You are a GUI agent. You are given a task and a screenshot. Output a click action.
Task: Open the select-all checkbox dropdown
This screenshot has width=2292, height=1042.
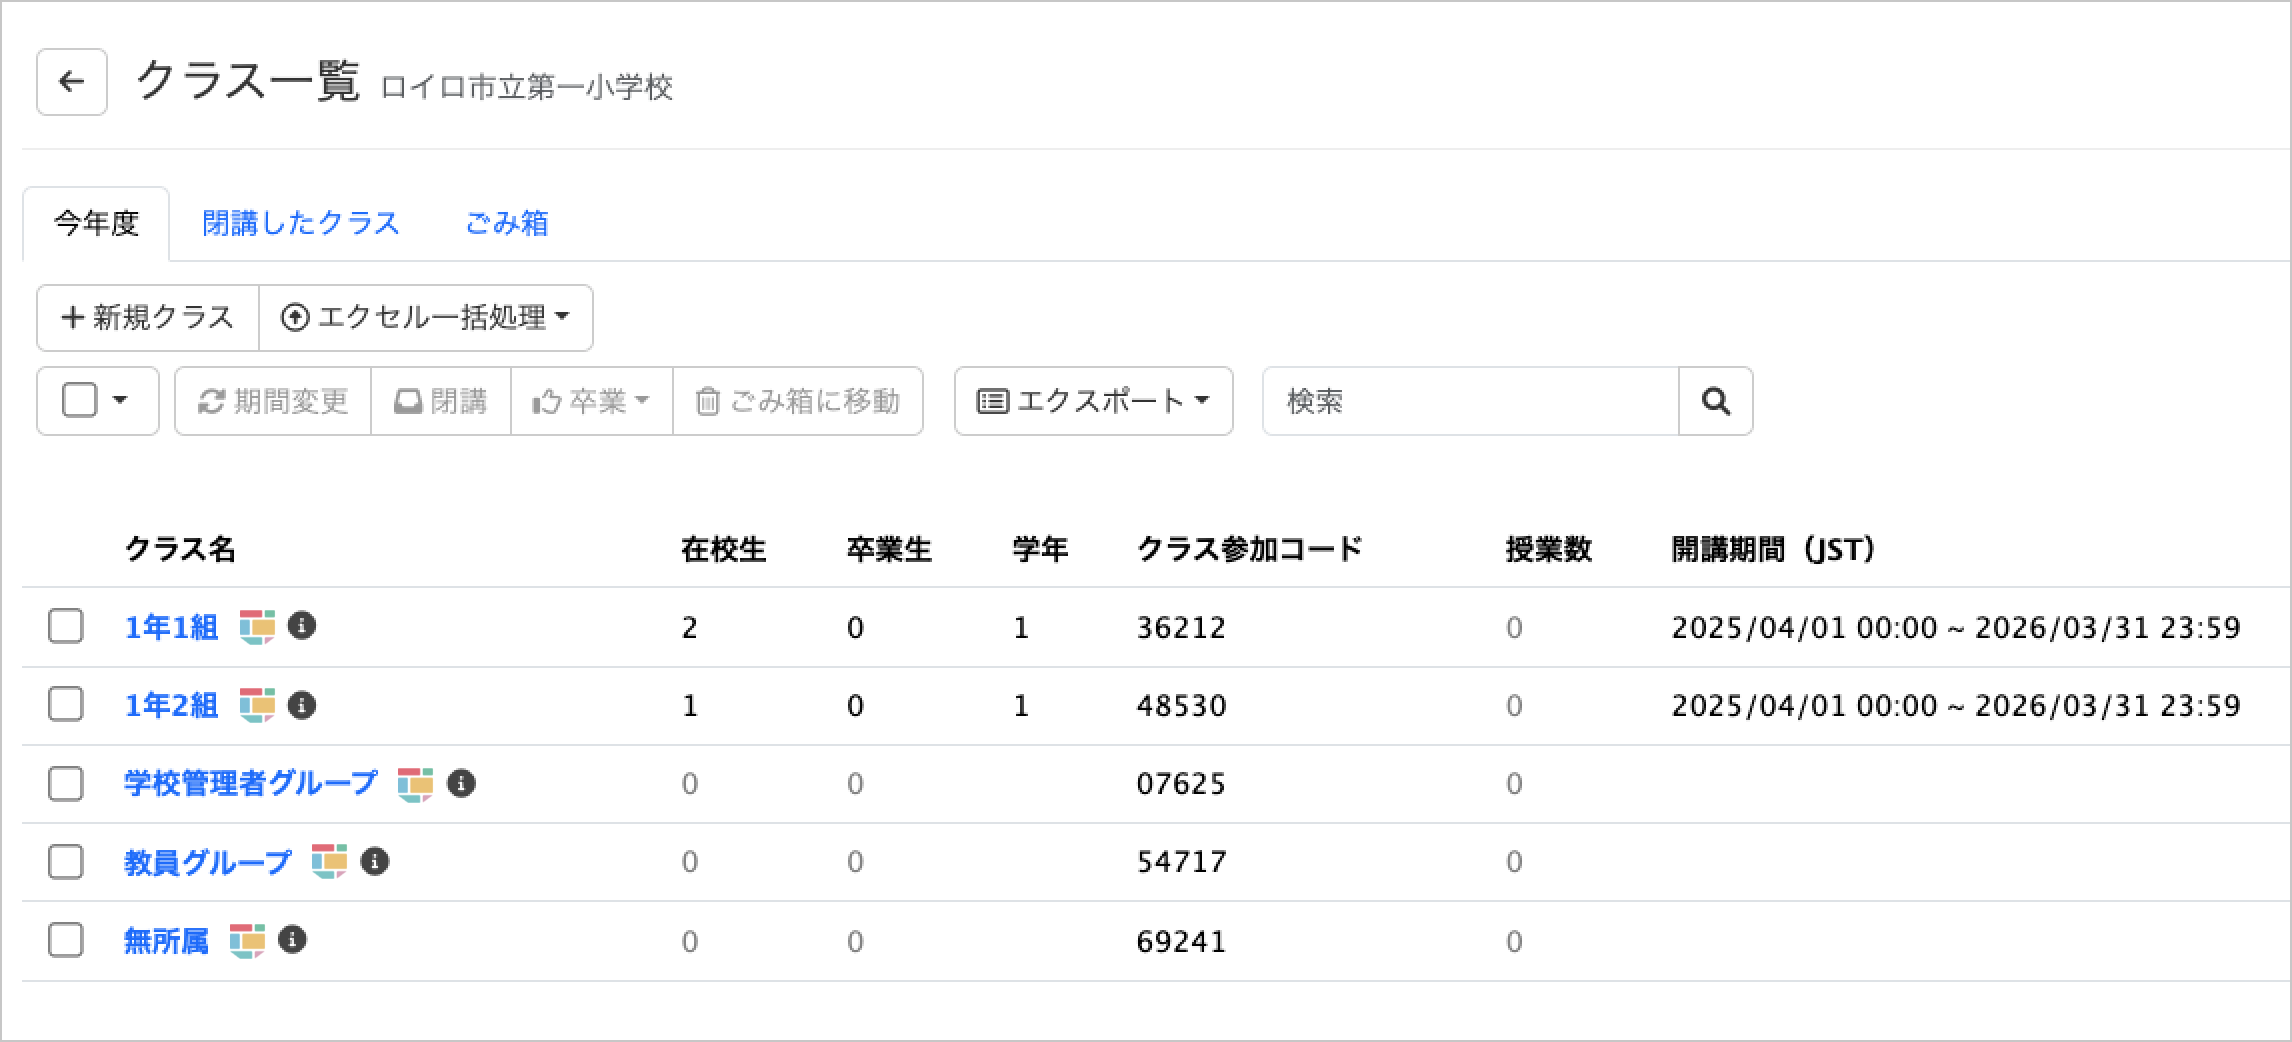point(120,401)
